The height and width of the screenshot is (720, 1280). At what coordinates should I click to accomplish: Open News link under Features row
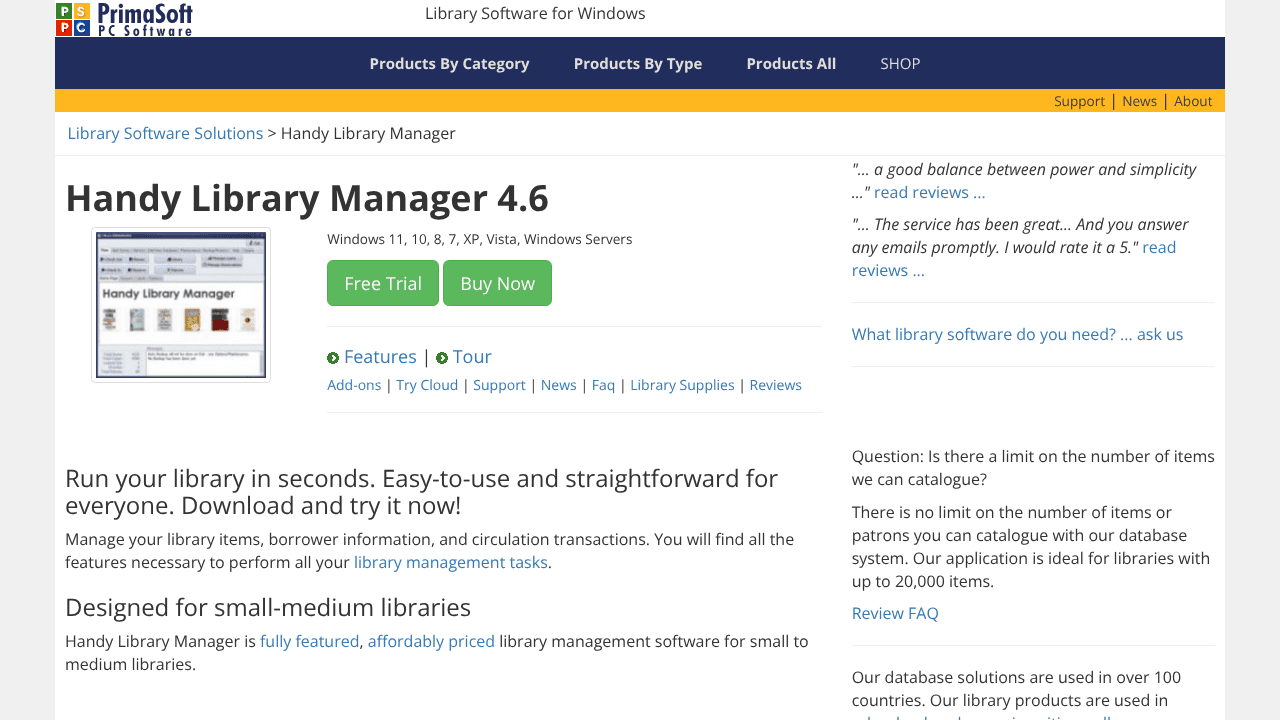[x=559, y=385]
